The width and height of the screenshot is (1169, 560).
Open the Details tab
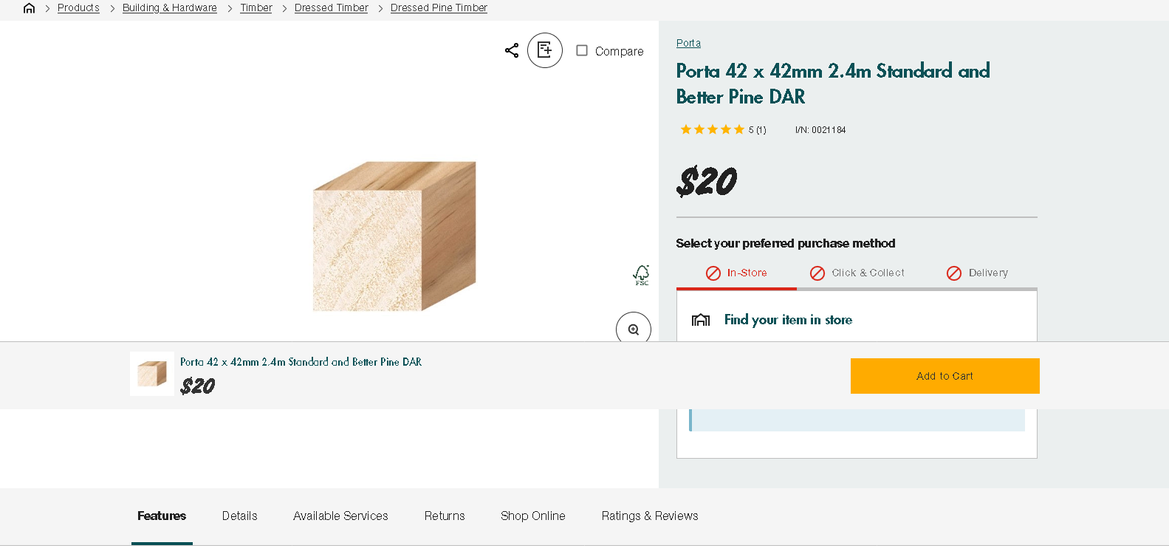pyautogui.click(x=240, y=516)
